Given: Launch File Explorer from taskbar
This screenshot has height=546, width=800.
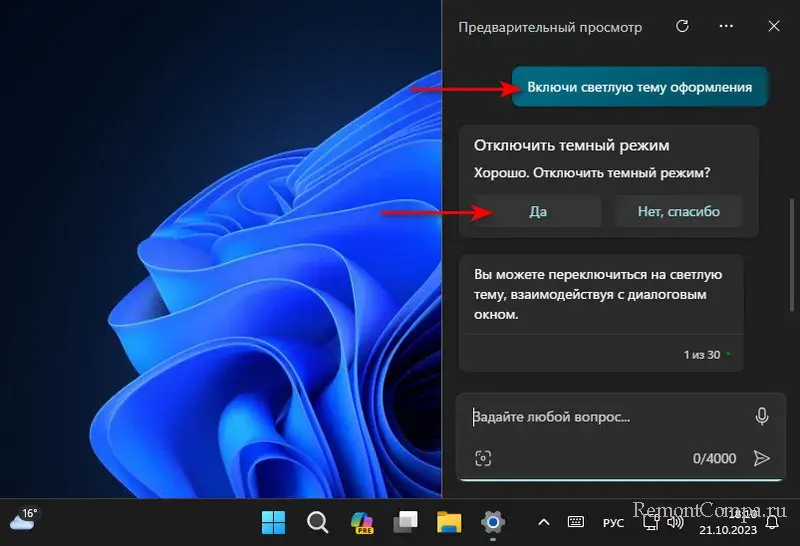Looking at the screenshot, I should tap(449, 522).
